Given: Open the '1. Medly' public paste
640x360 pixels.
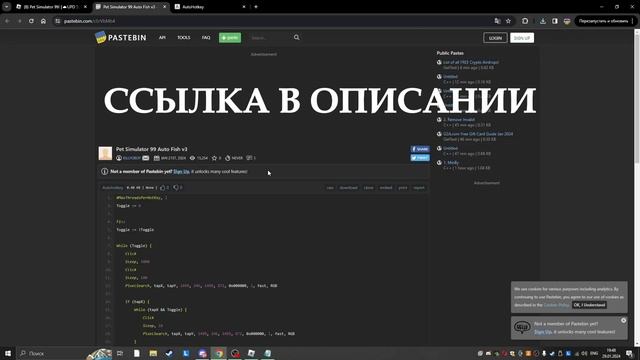Looking at the screenshot, I should tap(451, 162).
